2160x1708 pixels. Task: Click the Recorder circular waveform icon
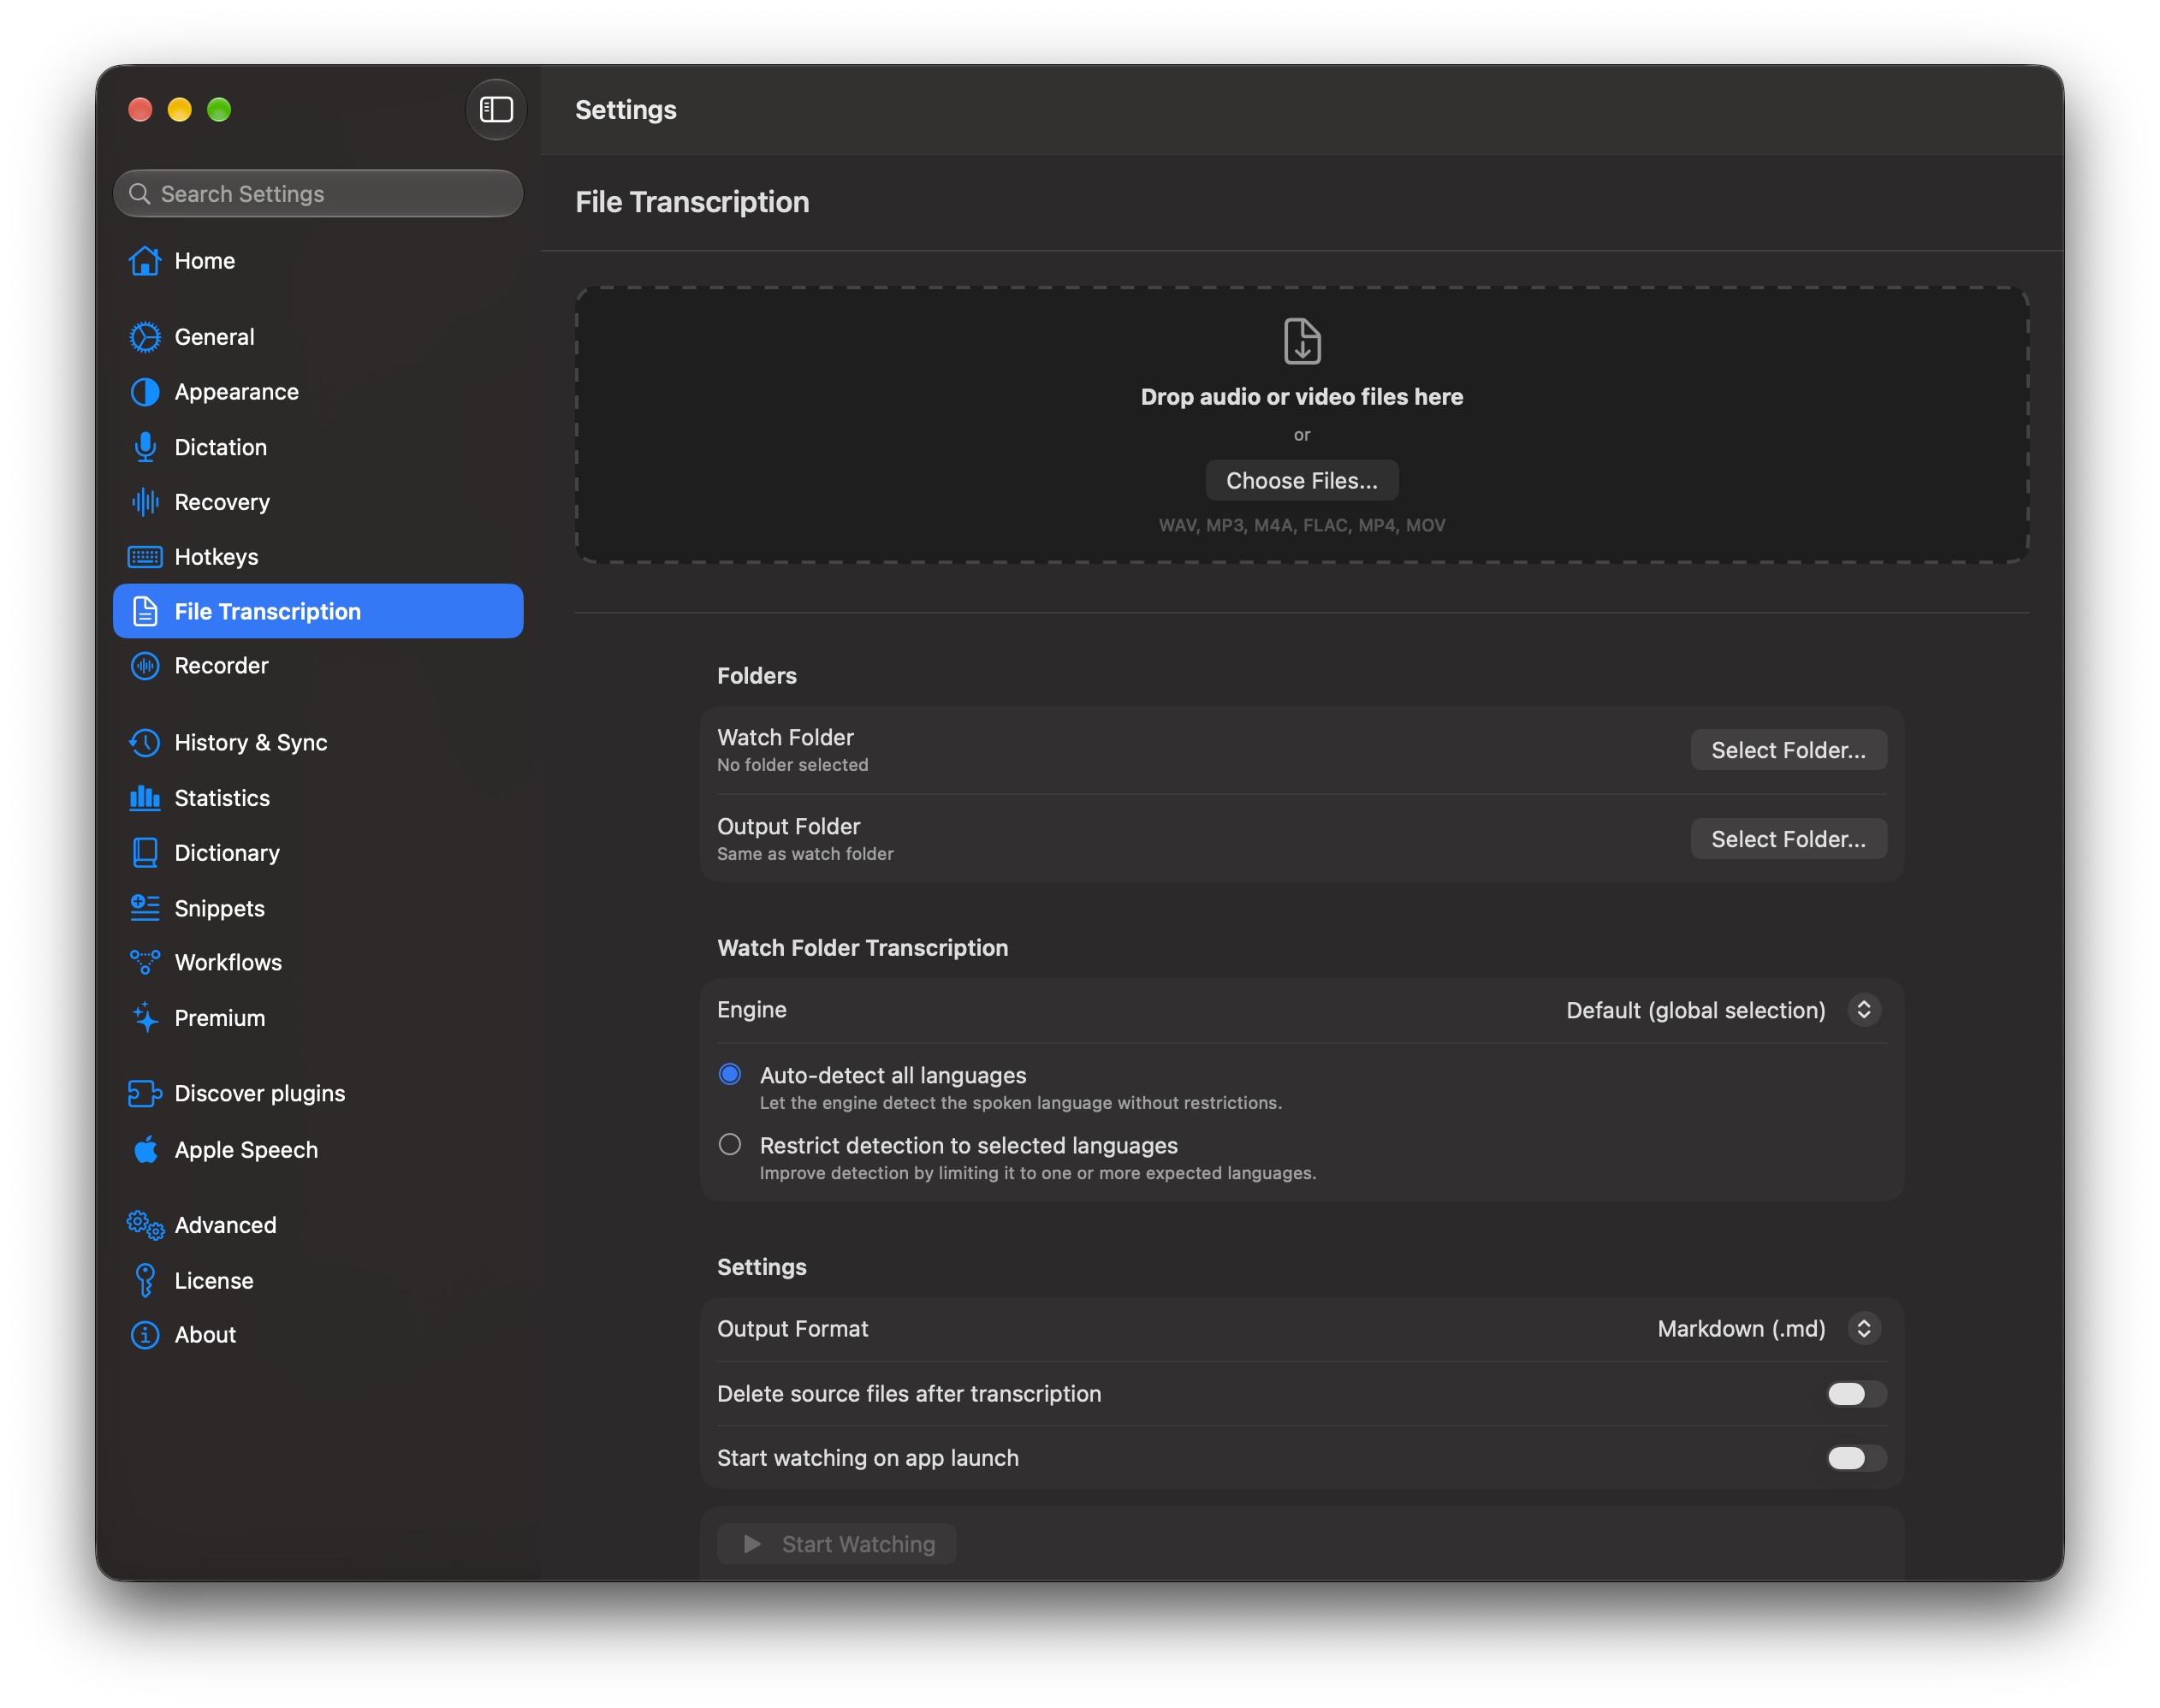point(145,665)
